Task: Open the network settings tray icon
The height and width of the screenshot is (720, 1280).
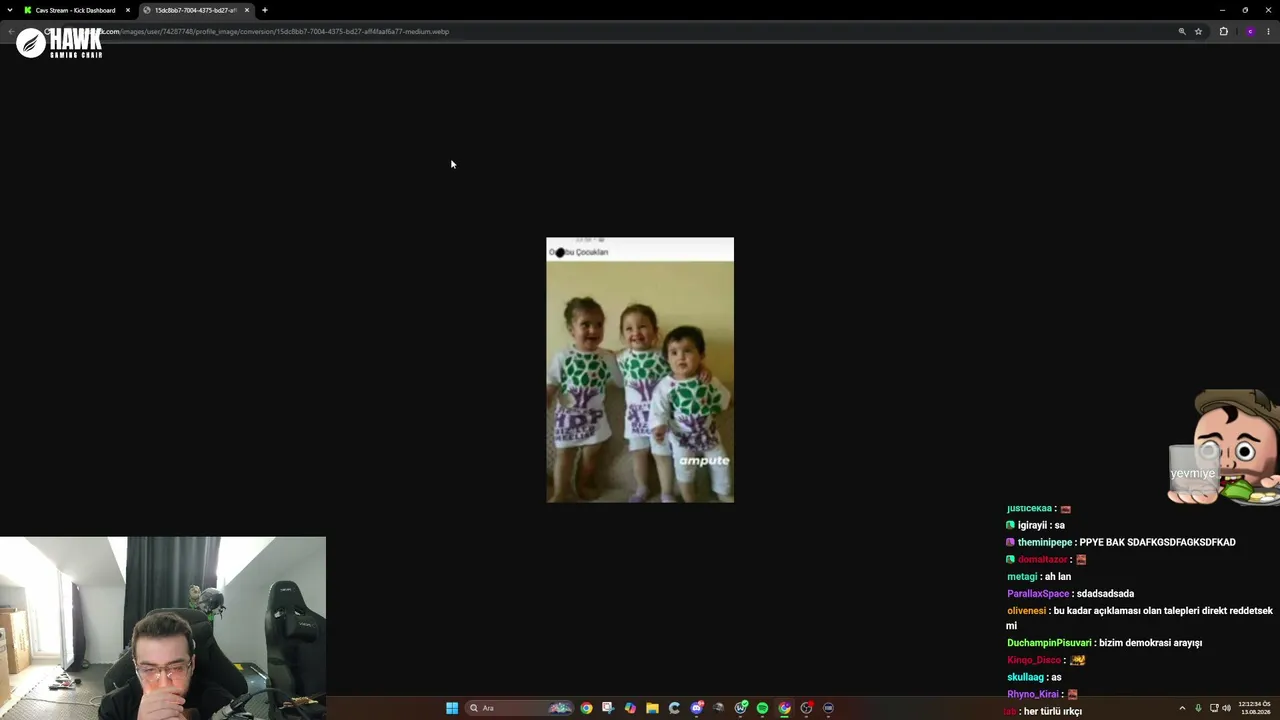Action: tap(1213, 708)
